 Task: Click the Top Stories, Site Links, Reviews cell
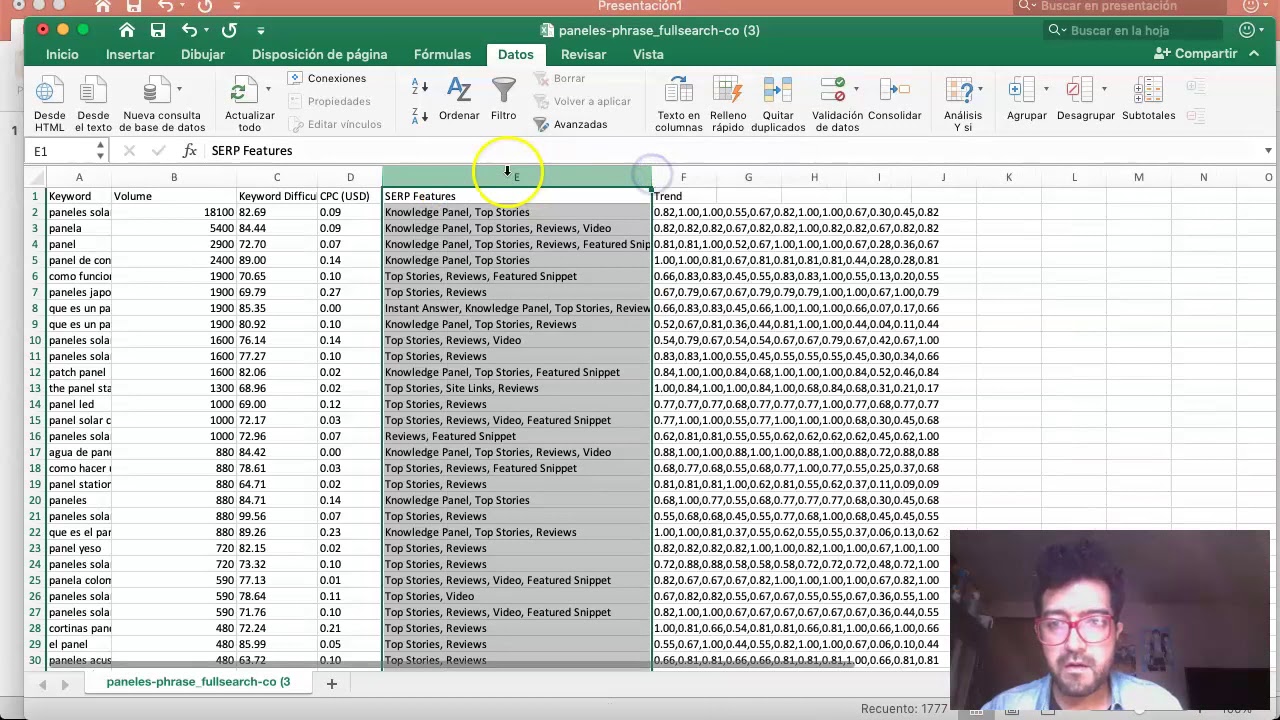517,388
